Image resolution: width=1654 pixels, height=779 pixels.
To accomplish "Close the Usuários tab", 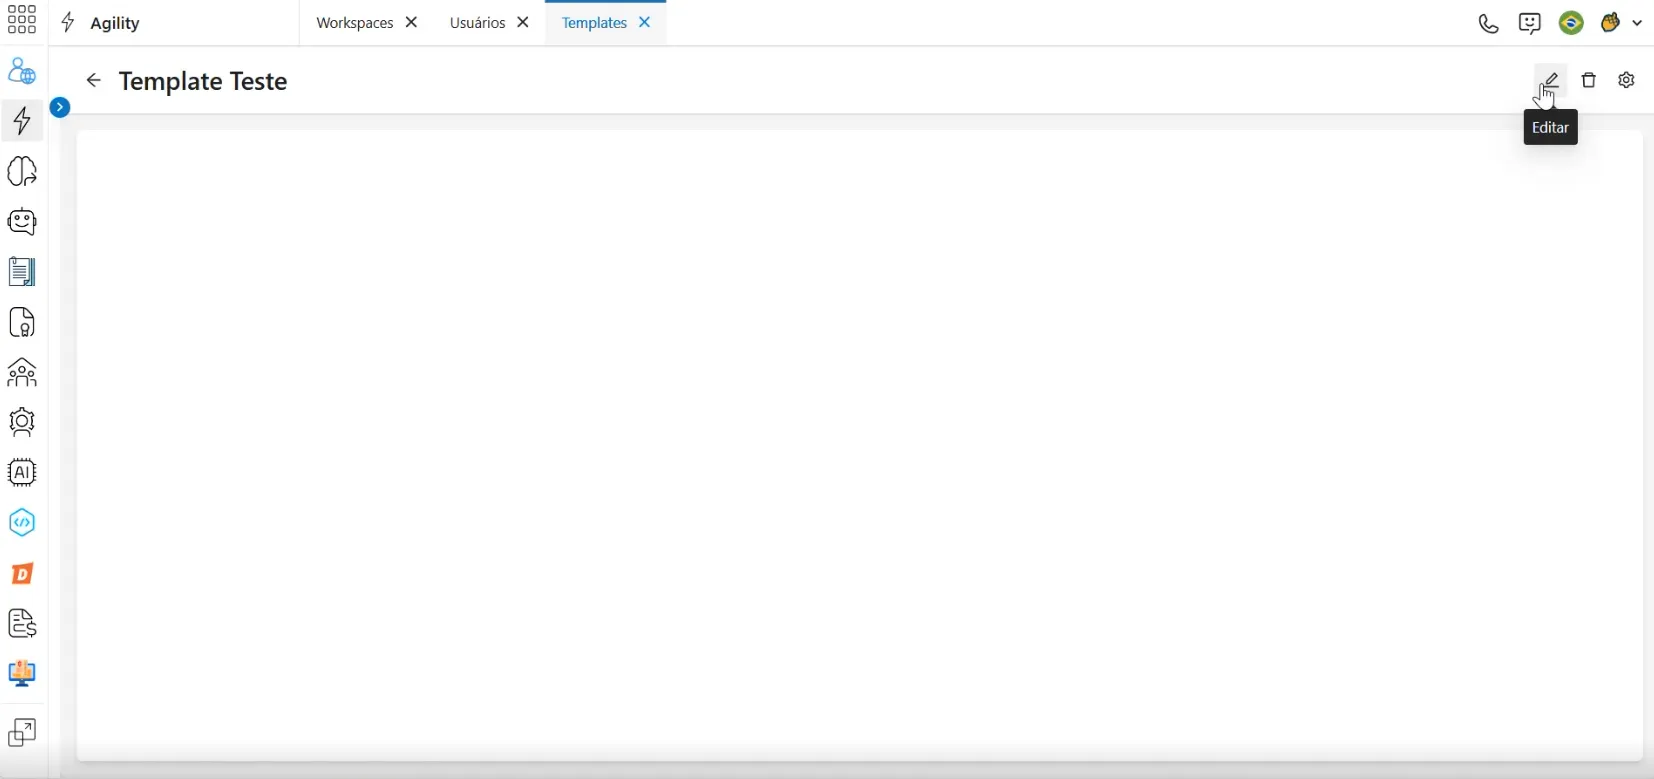I will click(x=523, y=23).
